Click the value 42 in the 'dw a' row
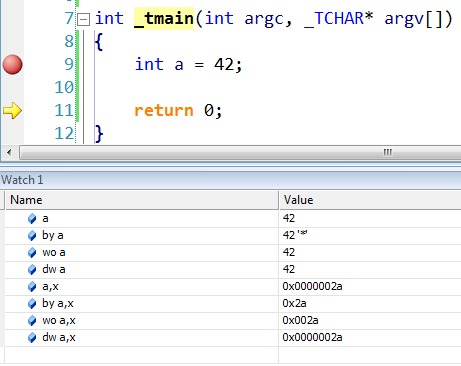The height and width of the screenshot is (366, 461). point(289,269)
